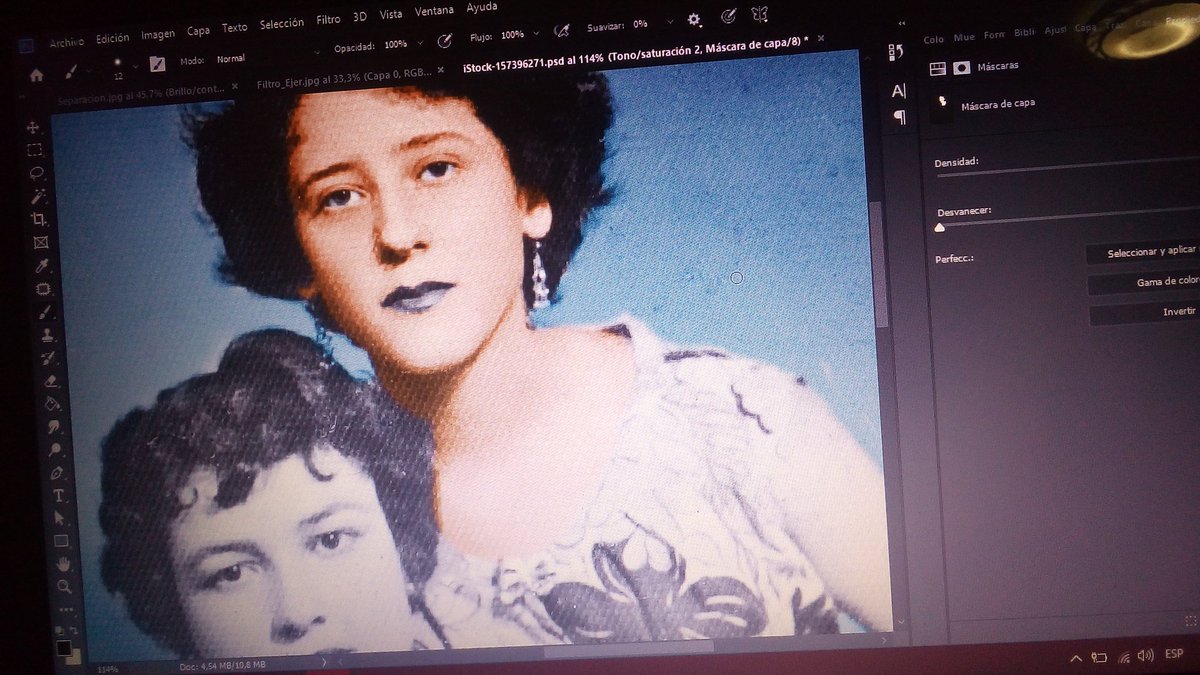
Task: Select the Hand tool
Action: click(64, 565)
